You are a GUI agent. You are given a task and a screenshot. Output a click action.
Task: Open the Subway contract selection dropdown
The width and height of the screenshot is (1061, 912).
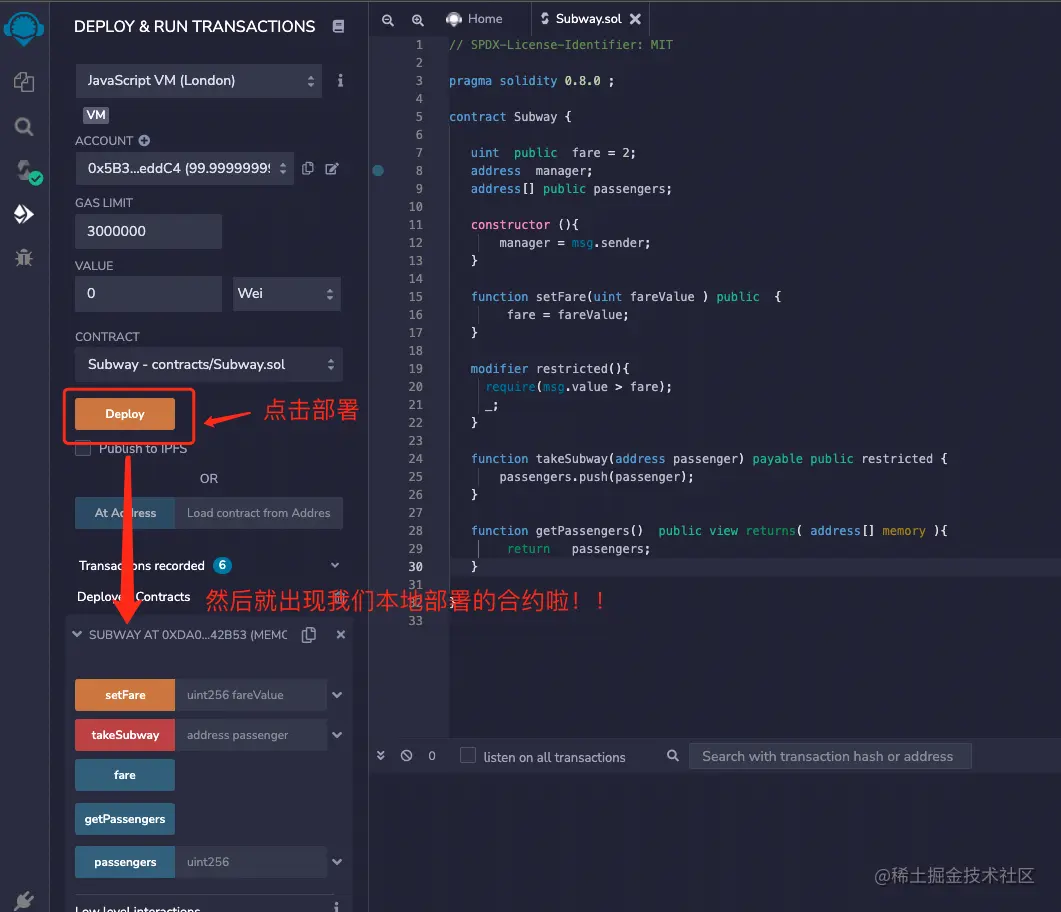click(x=209, y=365)
